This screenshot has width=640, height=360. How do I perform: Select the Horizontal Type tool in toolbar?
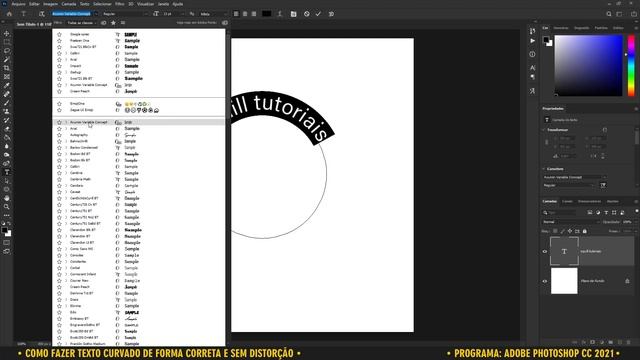(x=7, y=172)
